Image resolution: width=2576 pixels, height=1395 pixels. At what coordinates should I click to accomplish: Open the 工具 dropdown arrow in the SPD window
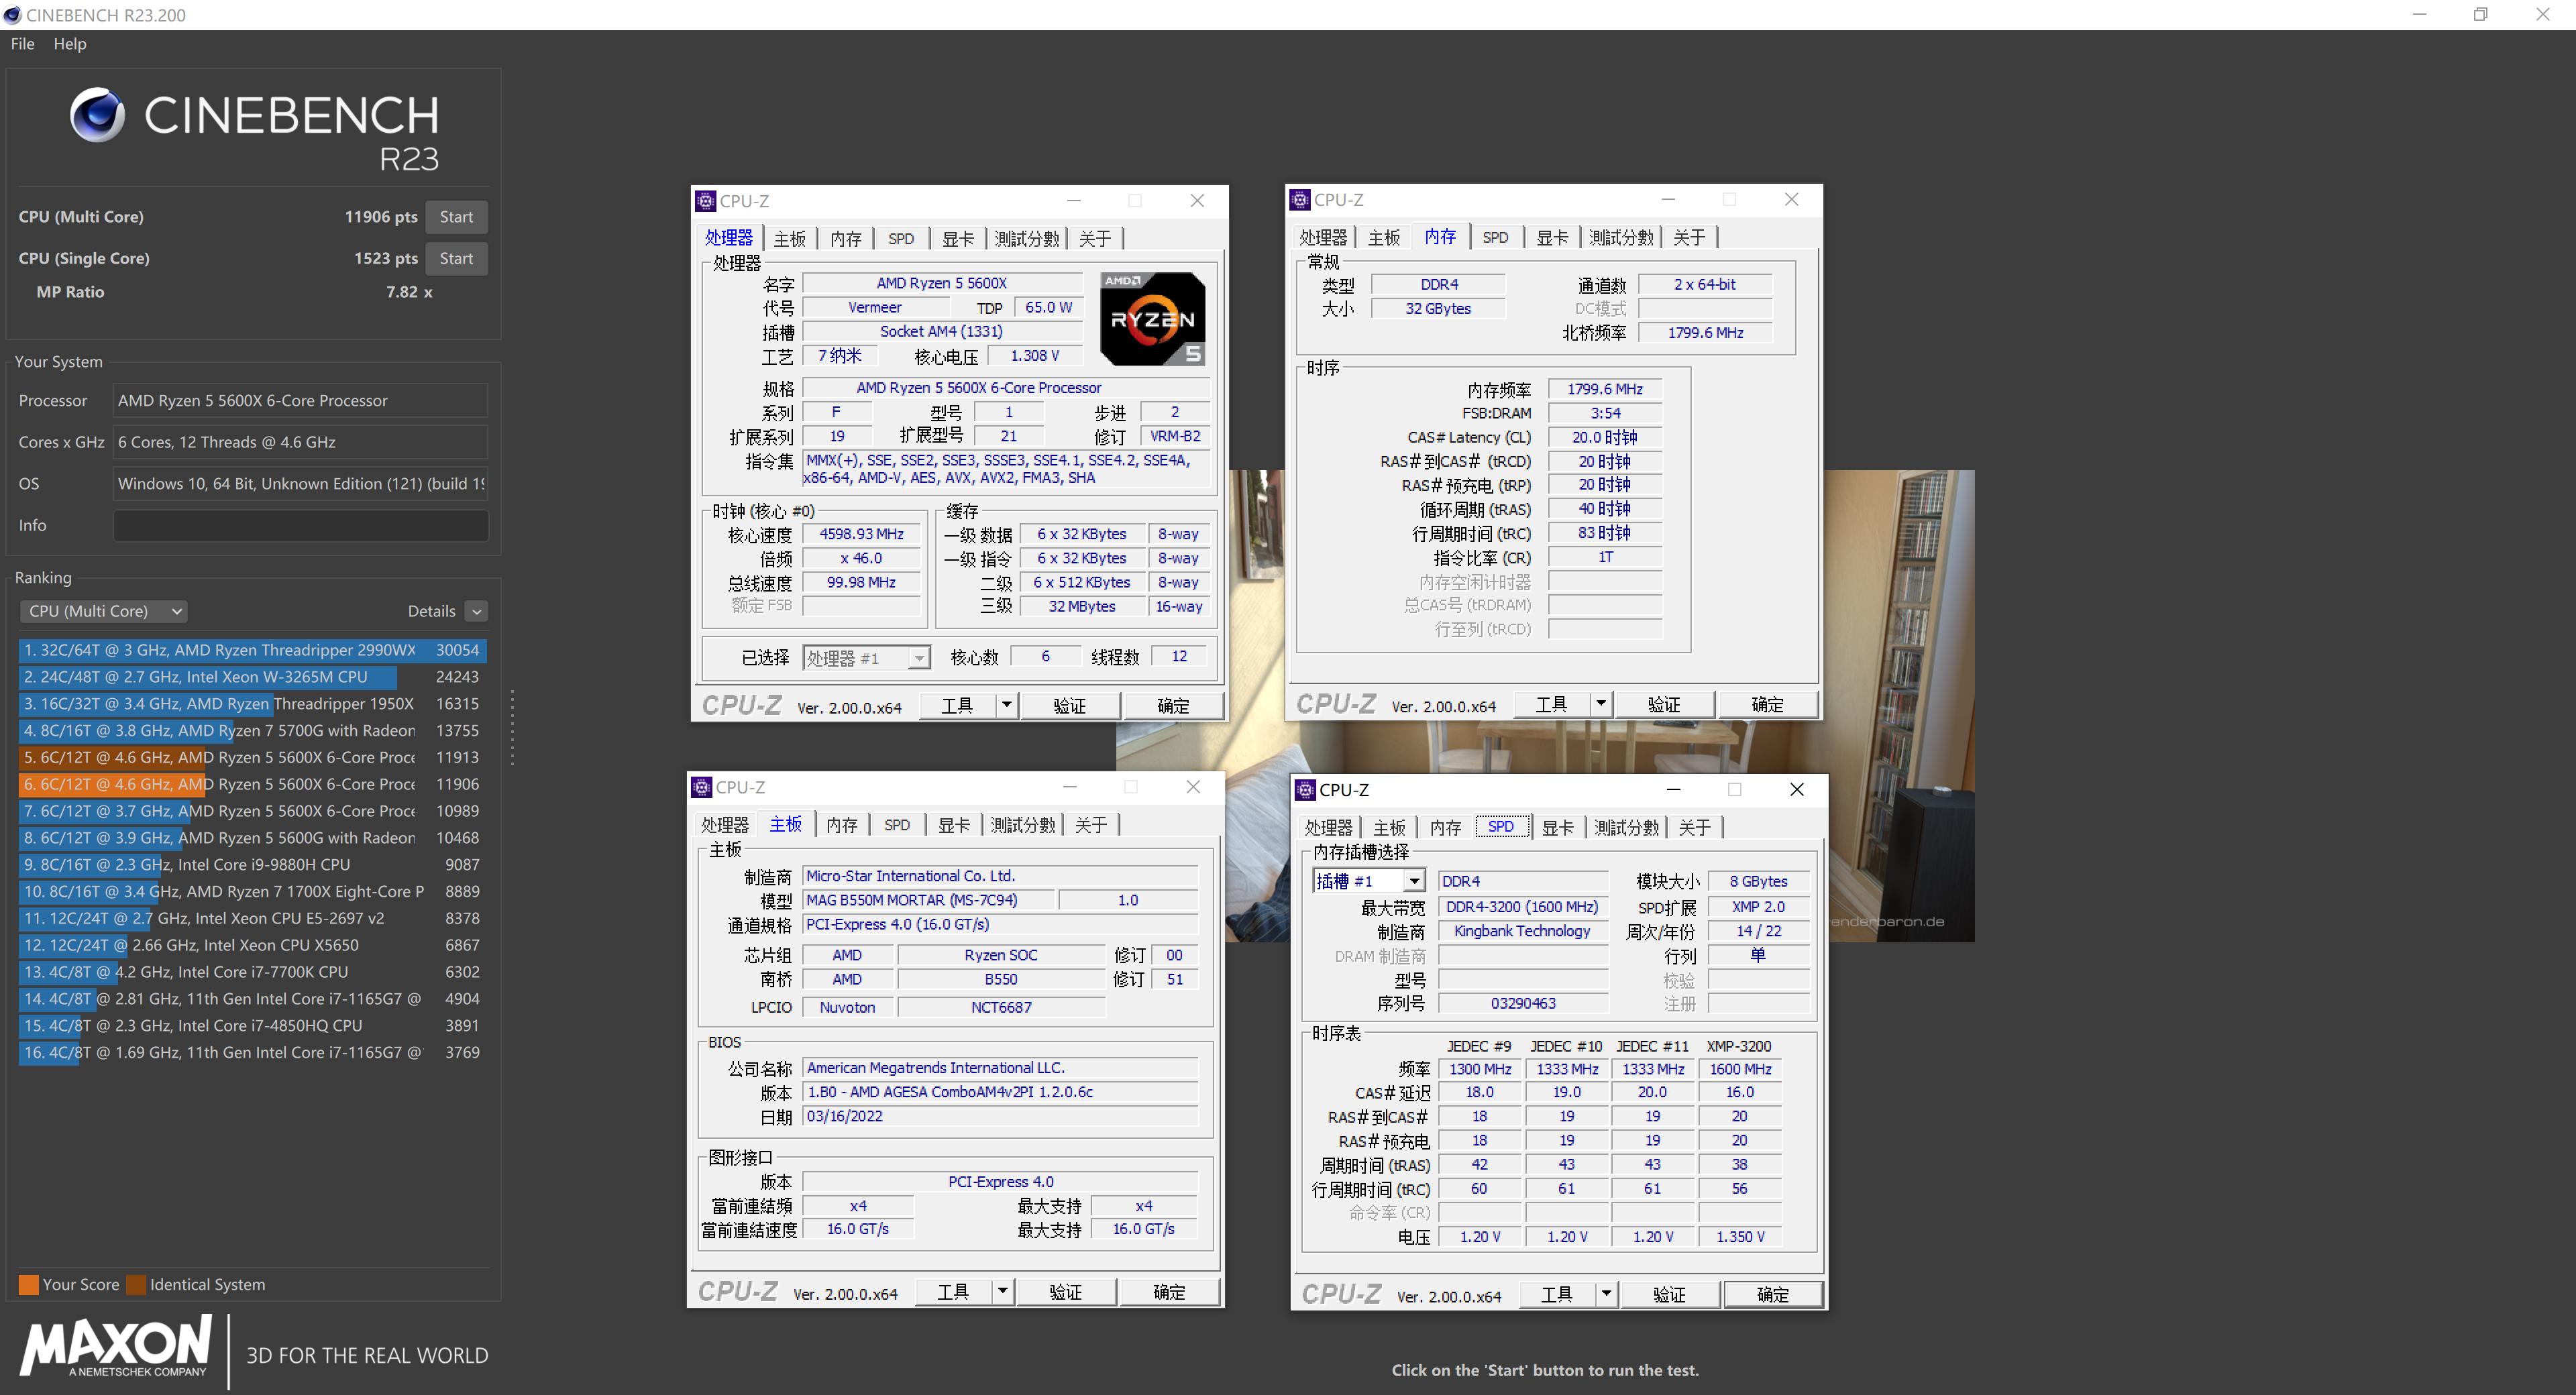[x=1605, y=1294]
